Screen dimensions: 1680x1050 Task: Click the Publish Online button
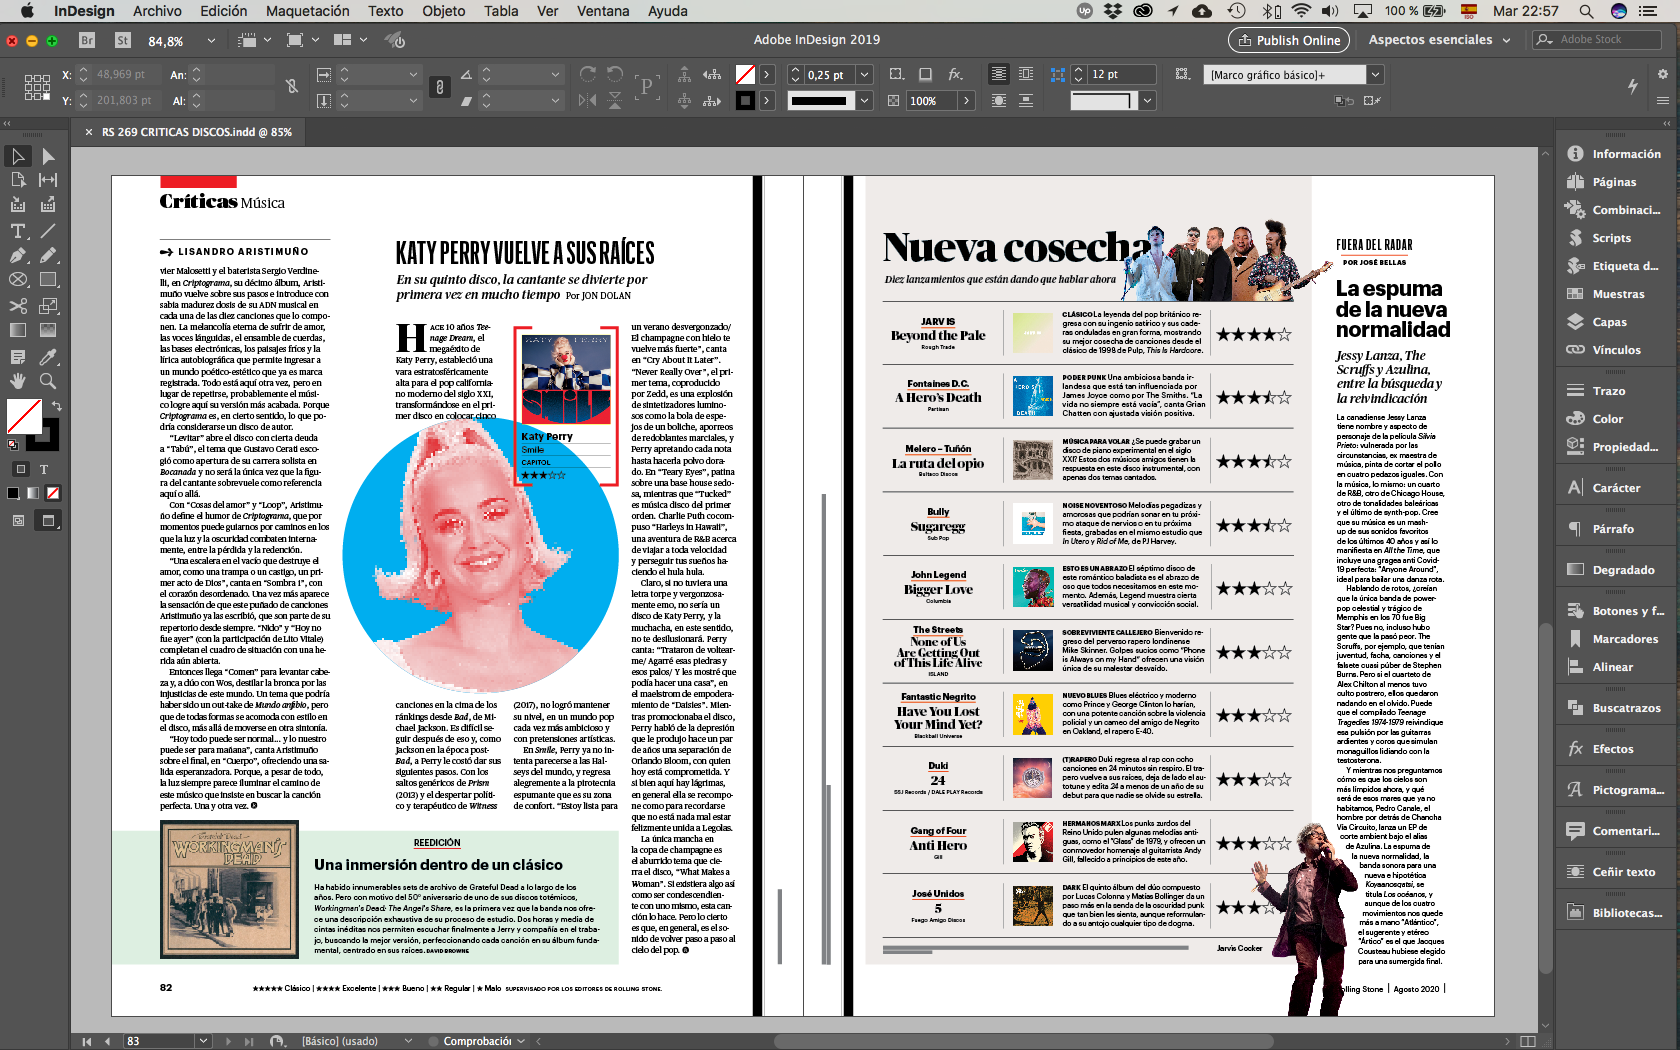click(1289, 40)
